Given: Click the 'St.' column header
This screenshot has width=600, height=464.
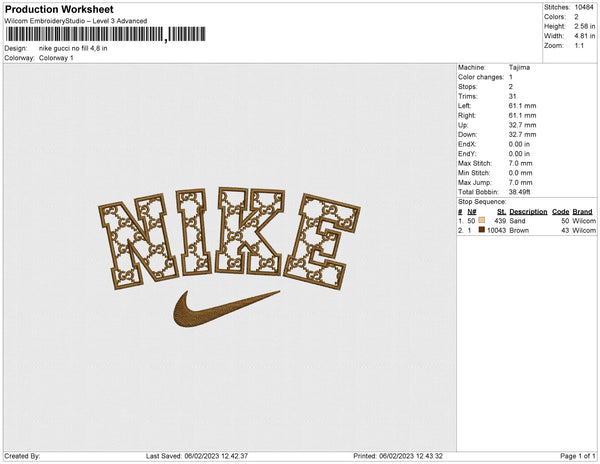Looking at the screenshot, I should pos(501,212).
